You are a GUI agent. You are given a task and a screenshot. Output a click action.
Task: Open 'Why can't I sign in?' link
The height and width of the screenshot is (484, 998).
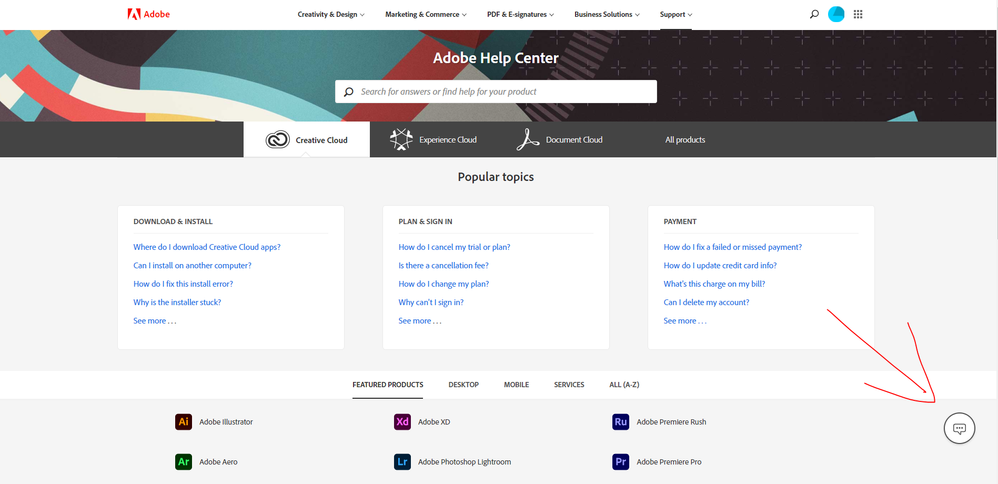click(431, 302)
